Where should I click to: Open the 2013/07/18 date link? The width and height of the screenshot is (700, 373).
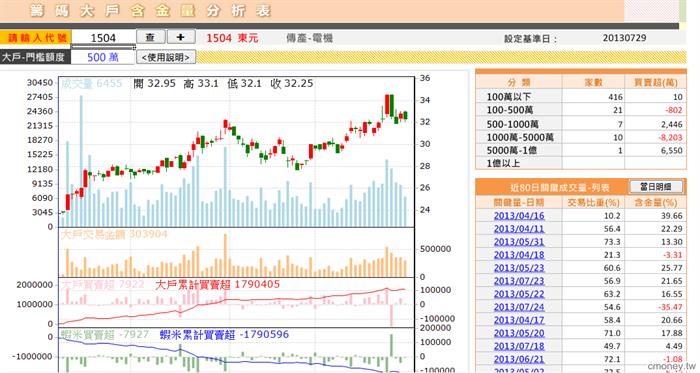(519, 346)
